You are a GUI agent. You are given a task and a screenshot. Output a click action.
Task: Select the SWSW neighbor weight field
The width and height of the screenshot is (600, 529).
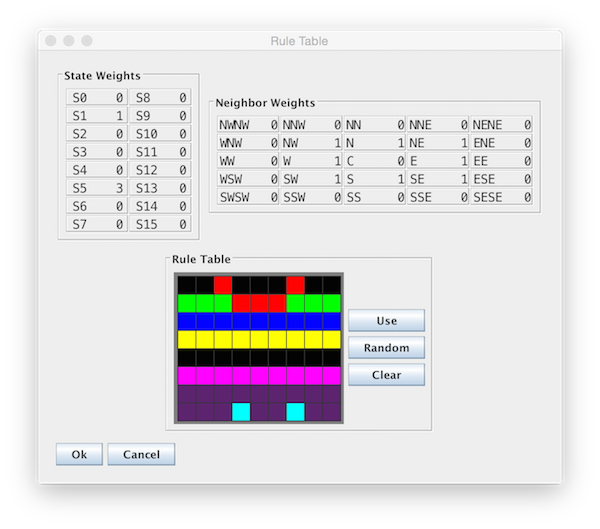(248, 197)
